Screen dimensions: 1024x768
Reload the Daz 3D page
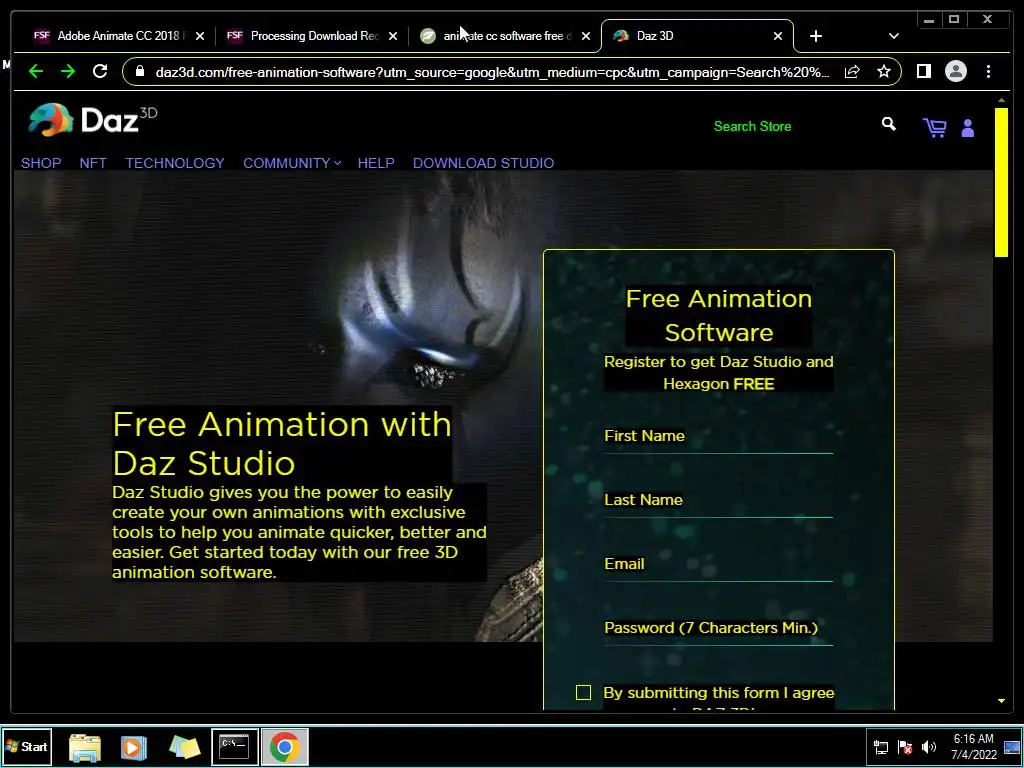point(100,71)
